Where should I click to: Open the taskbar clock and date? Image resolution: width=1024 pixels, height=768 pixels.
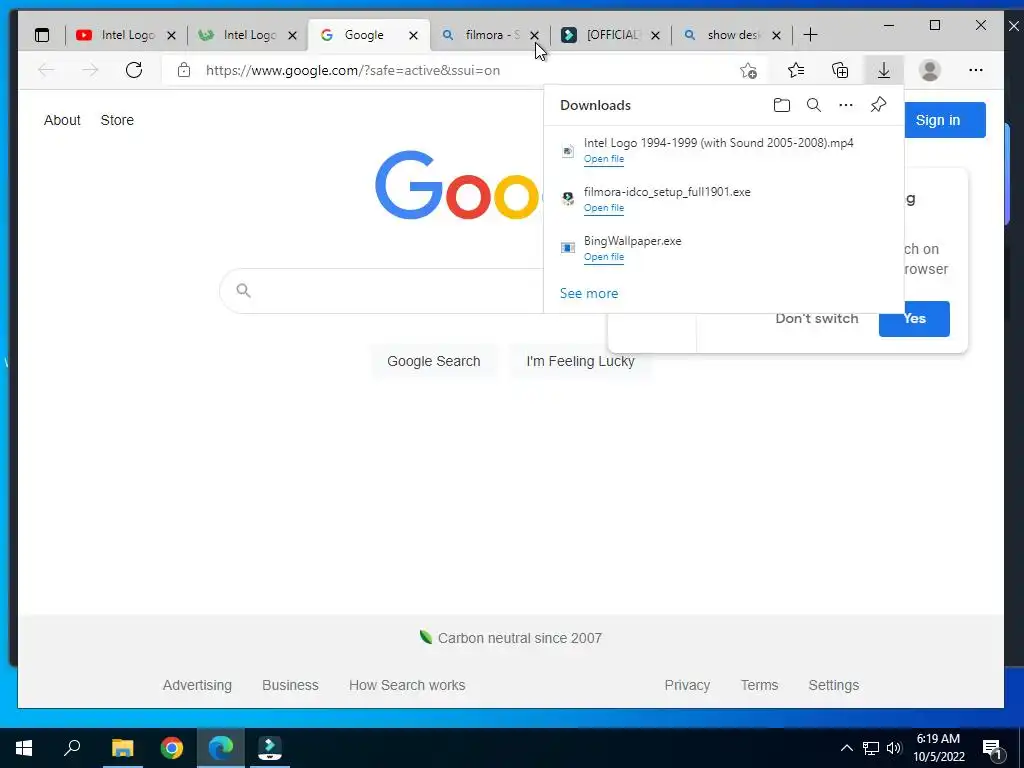pyautogui.click(x=938, y=748)
